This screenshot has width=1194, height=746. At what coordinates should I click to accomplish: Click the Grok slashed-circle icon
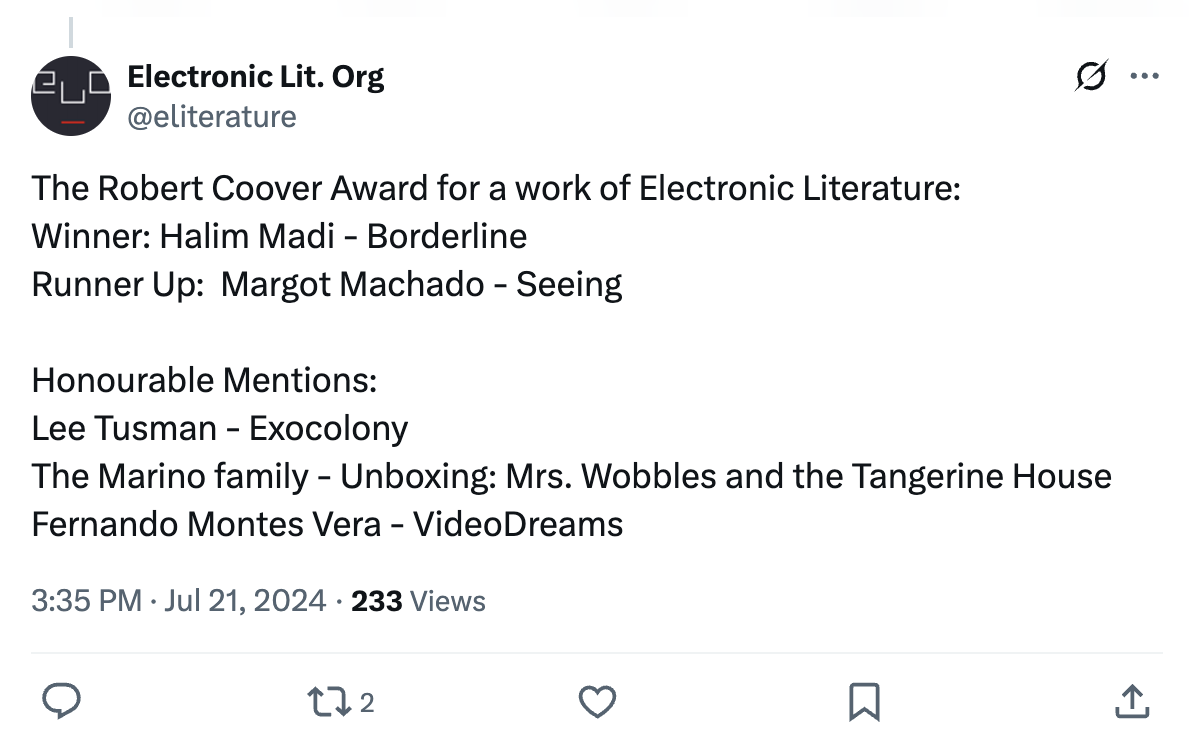click(x=1092, y=76)
